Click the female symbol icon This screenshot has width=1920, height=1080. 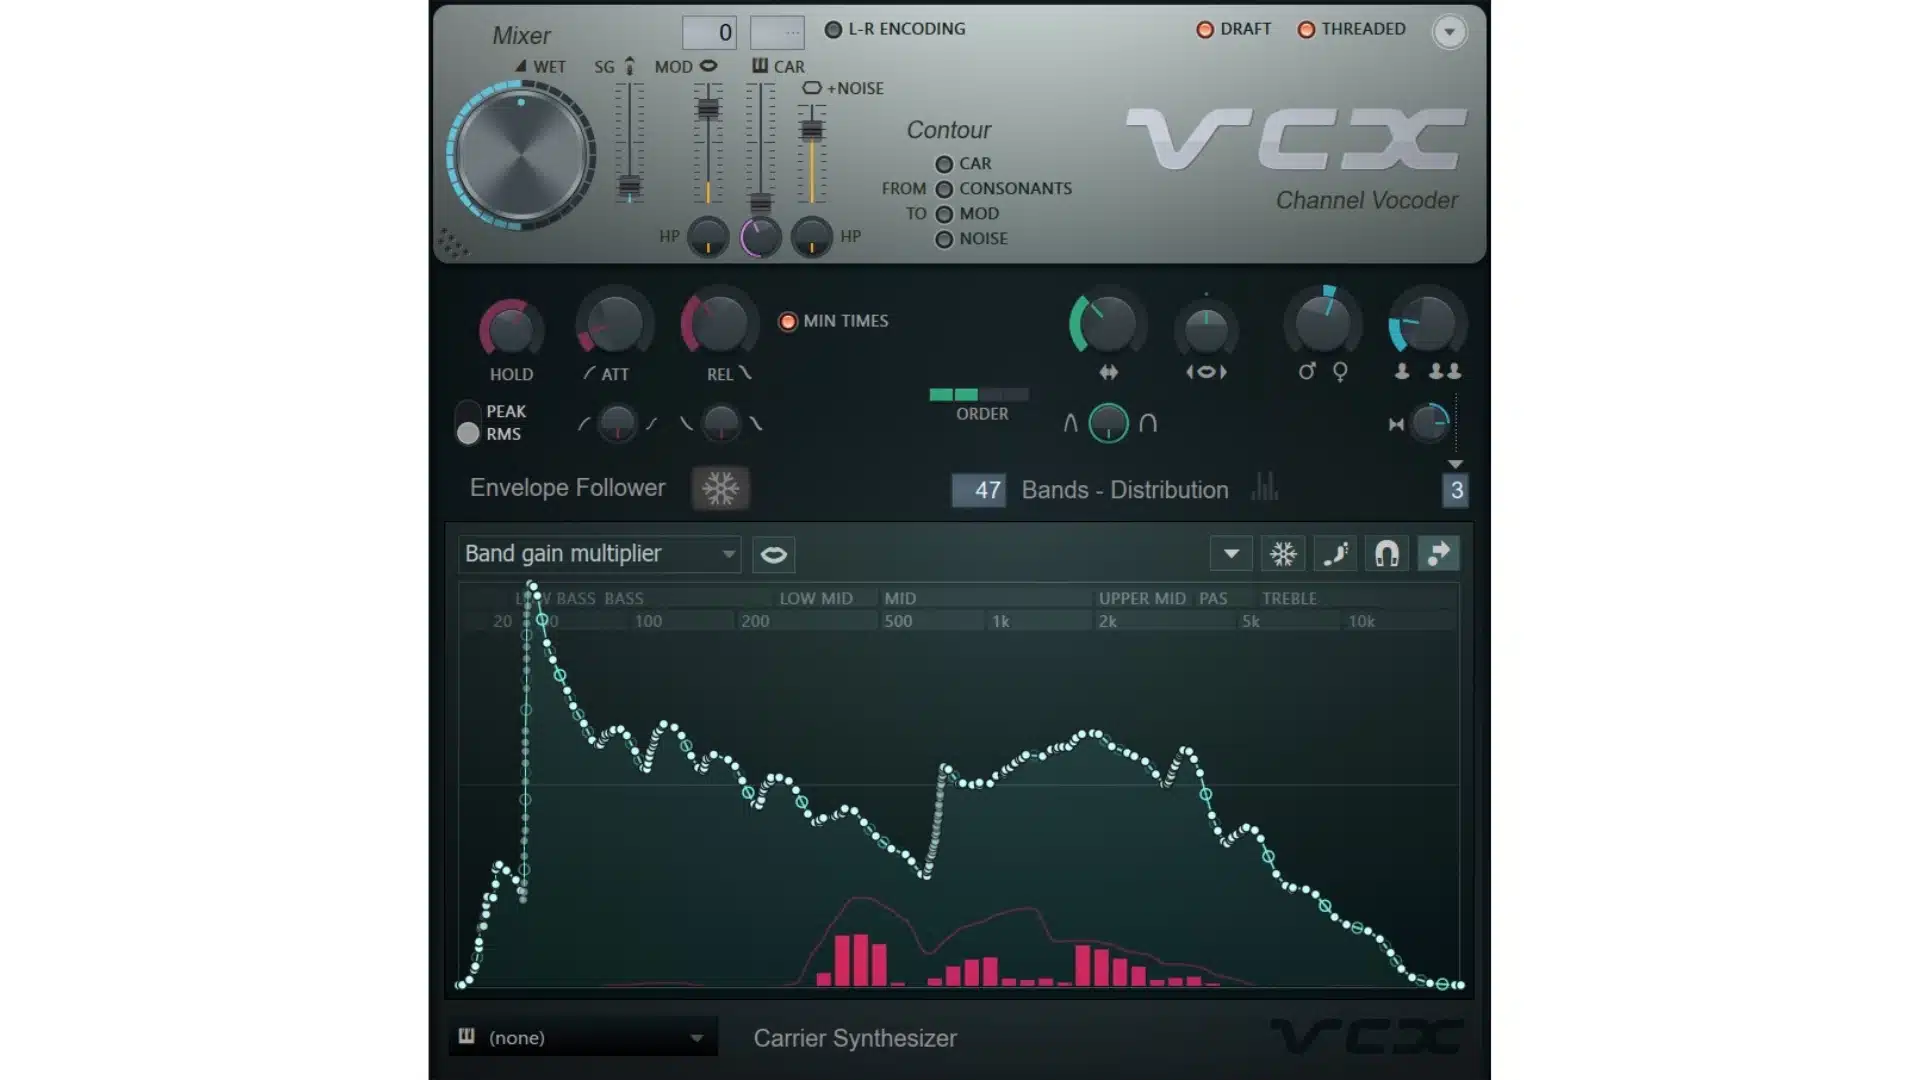tap(1341, 372)
